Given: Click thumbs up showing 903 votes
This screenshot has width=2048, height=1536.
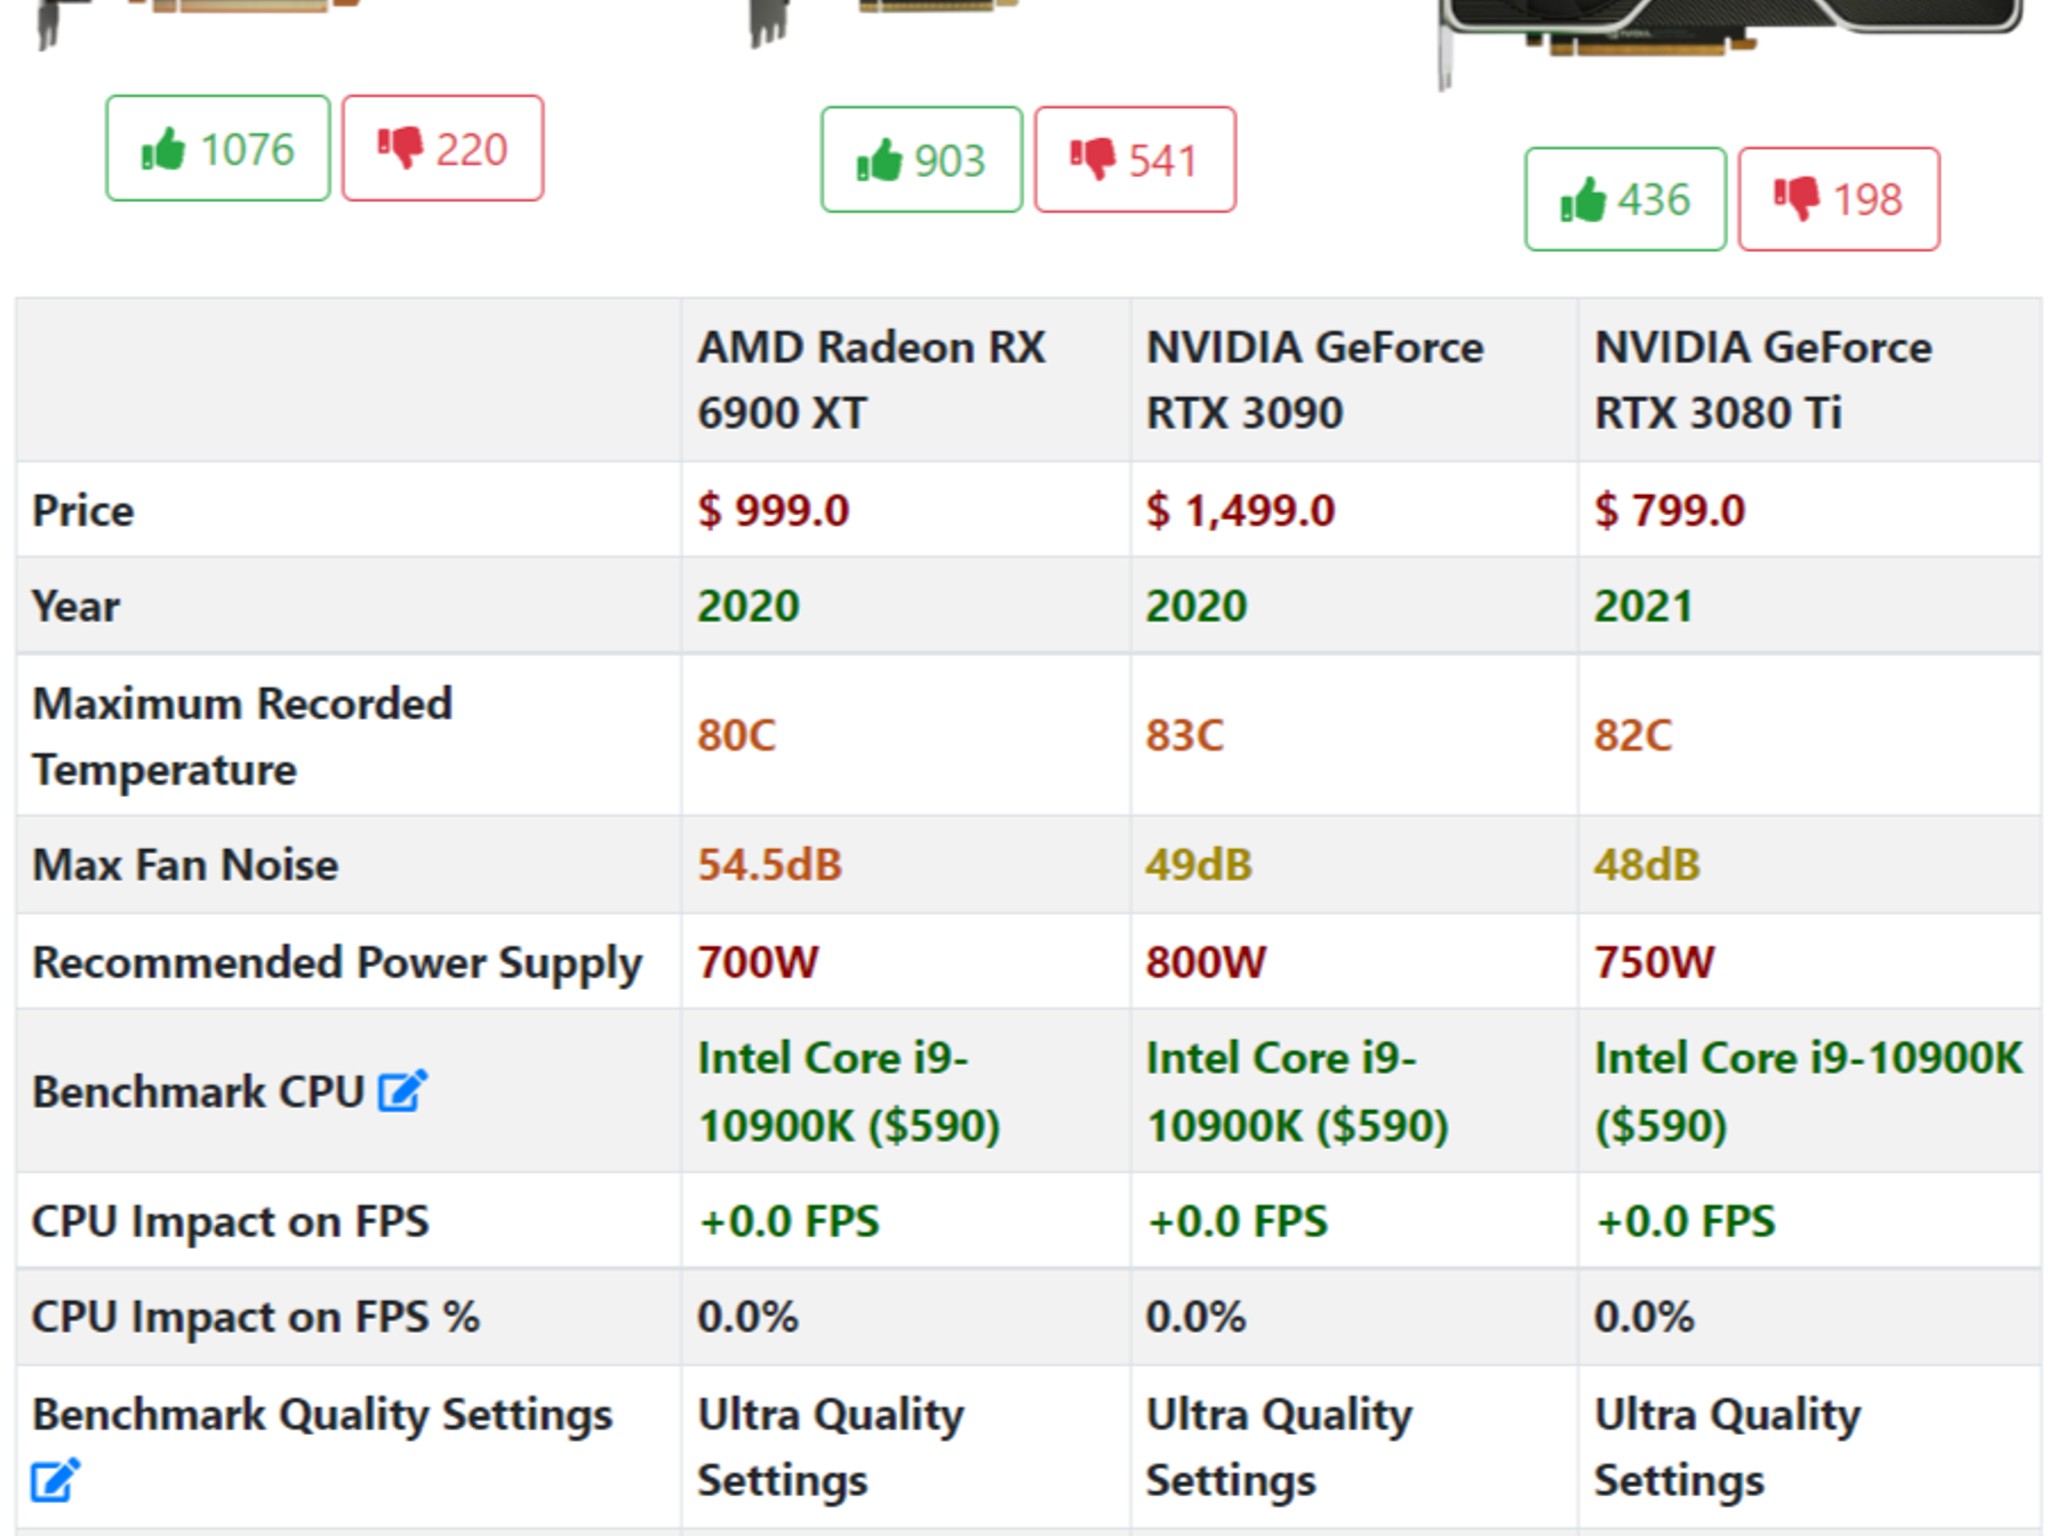Looking at the screenshot, I should pos(921,160).
